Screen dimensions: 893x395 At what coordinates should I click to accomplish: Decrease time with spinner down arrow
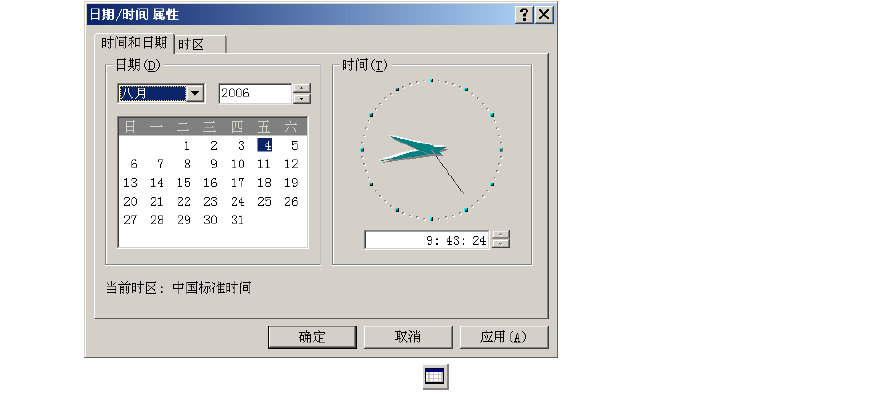point(501,244)
